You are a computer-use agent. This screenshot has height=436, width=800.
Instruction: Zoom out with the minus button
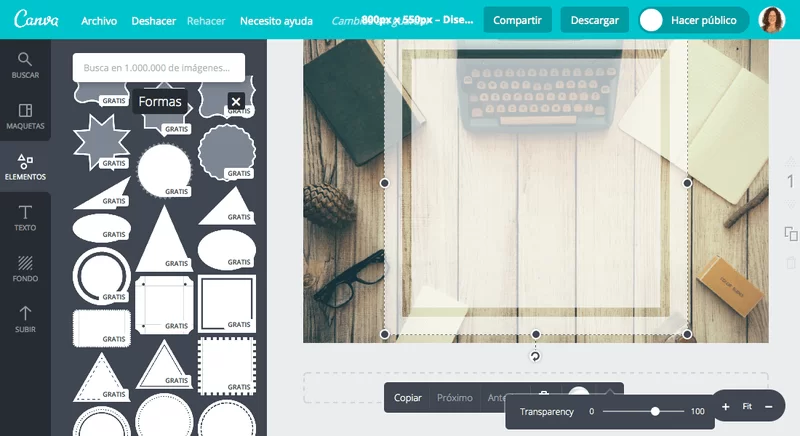768,406
